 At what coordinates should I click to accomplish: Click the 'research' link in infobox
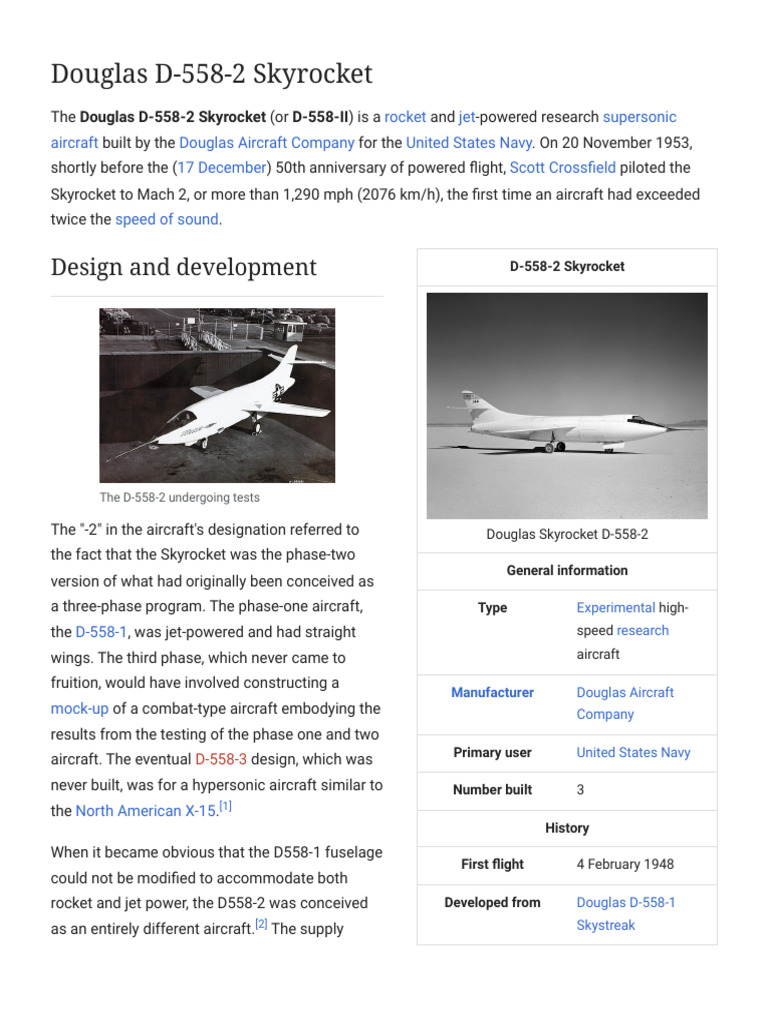pyautogui.click(x=642, y=631)
